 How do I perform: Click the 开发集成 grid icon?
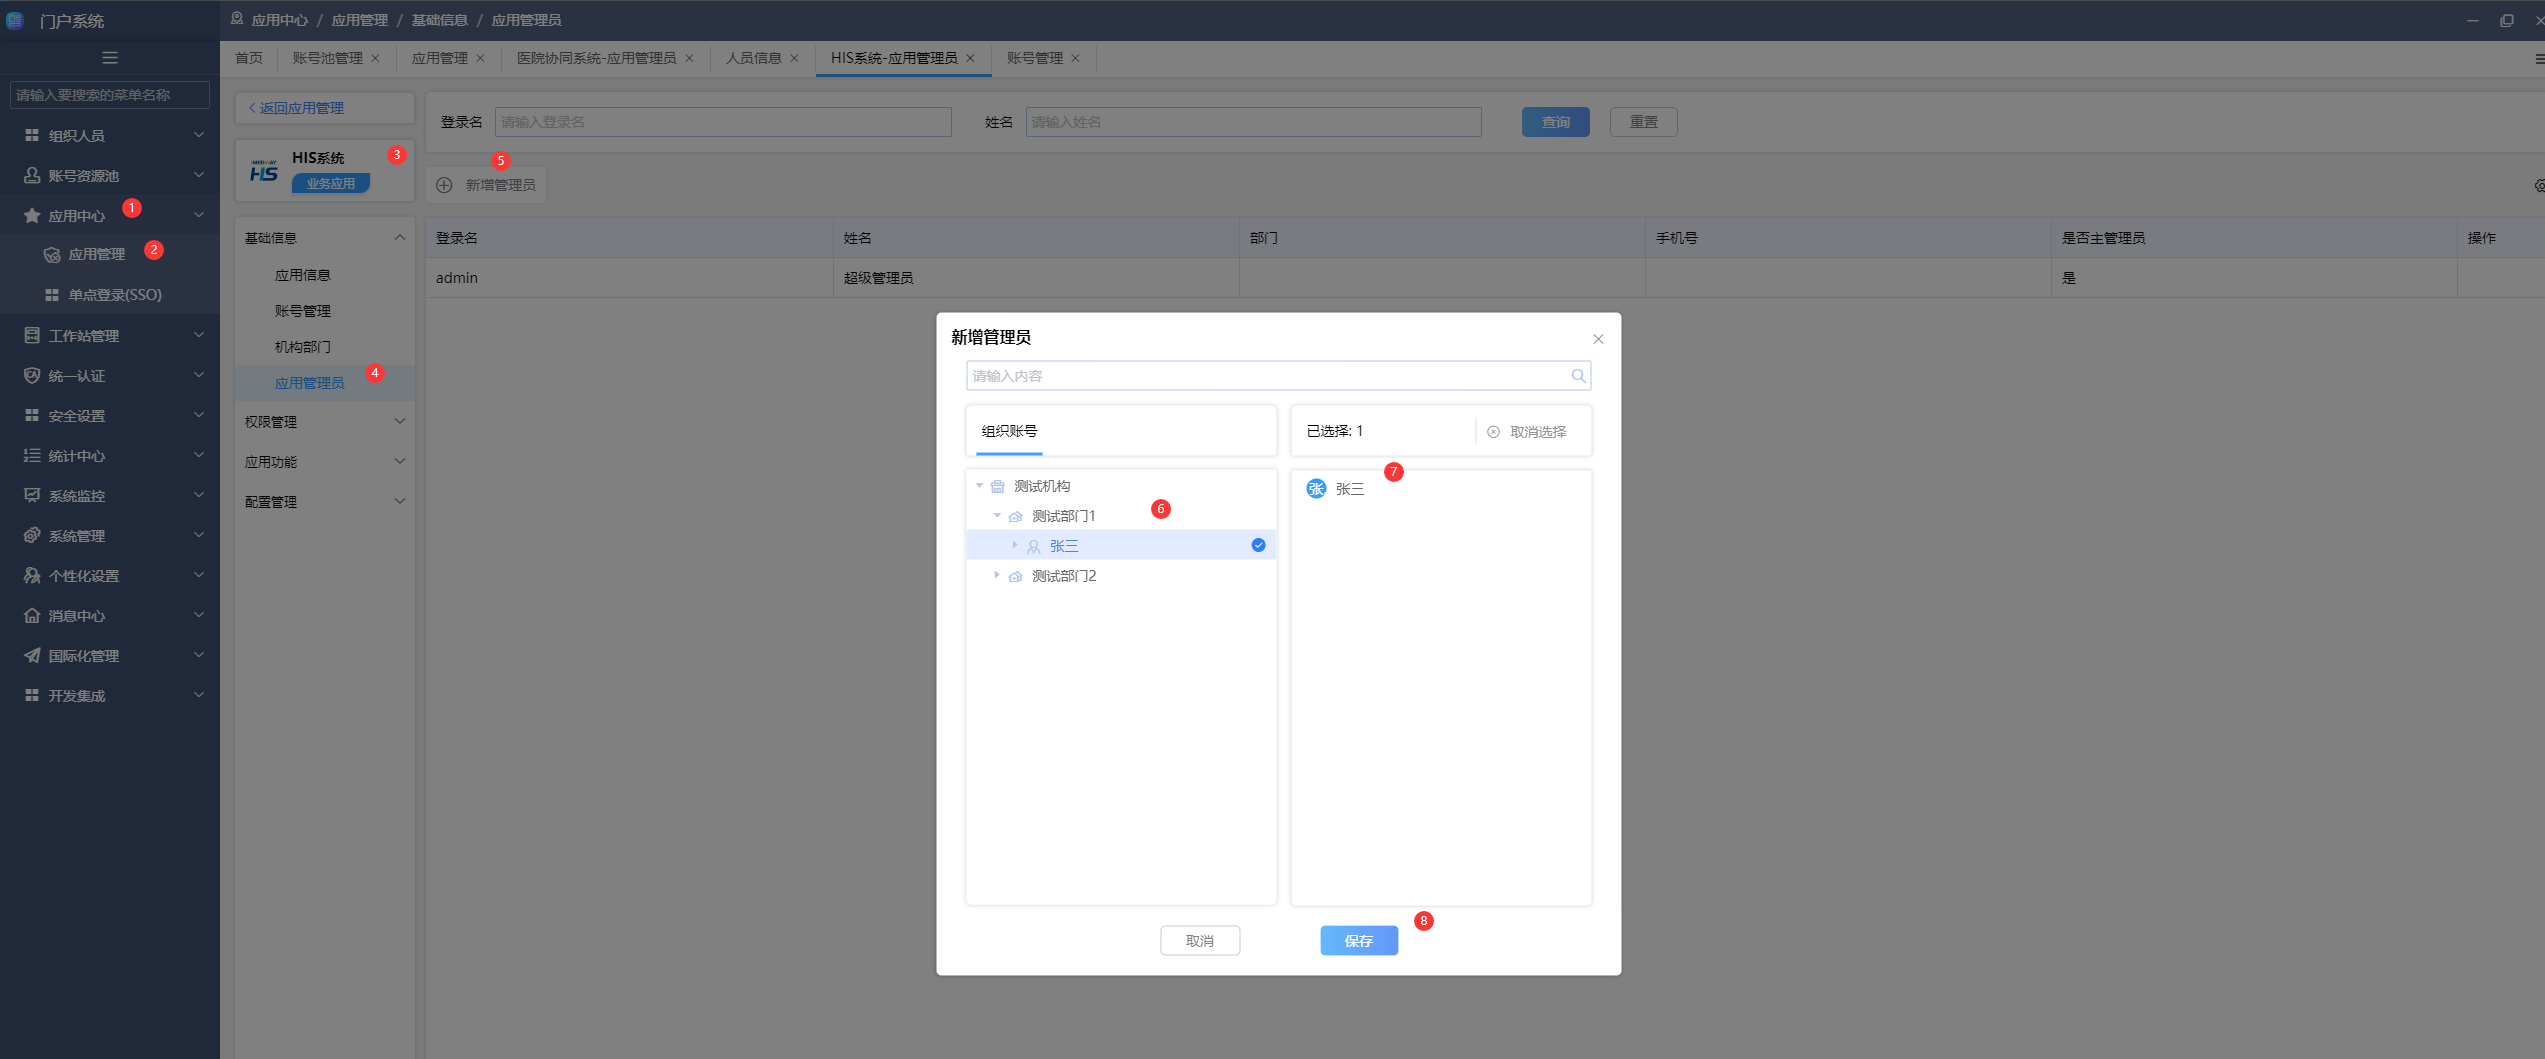point(32,695)
